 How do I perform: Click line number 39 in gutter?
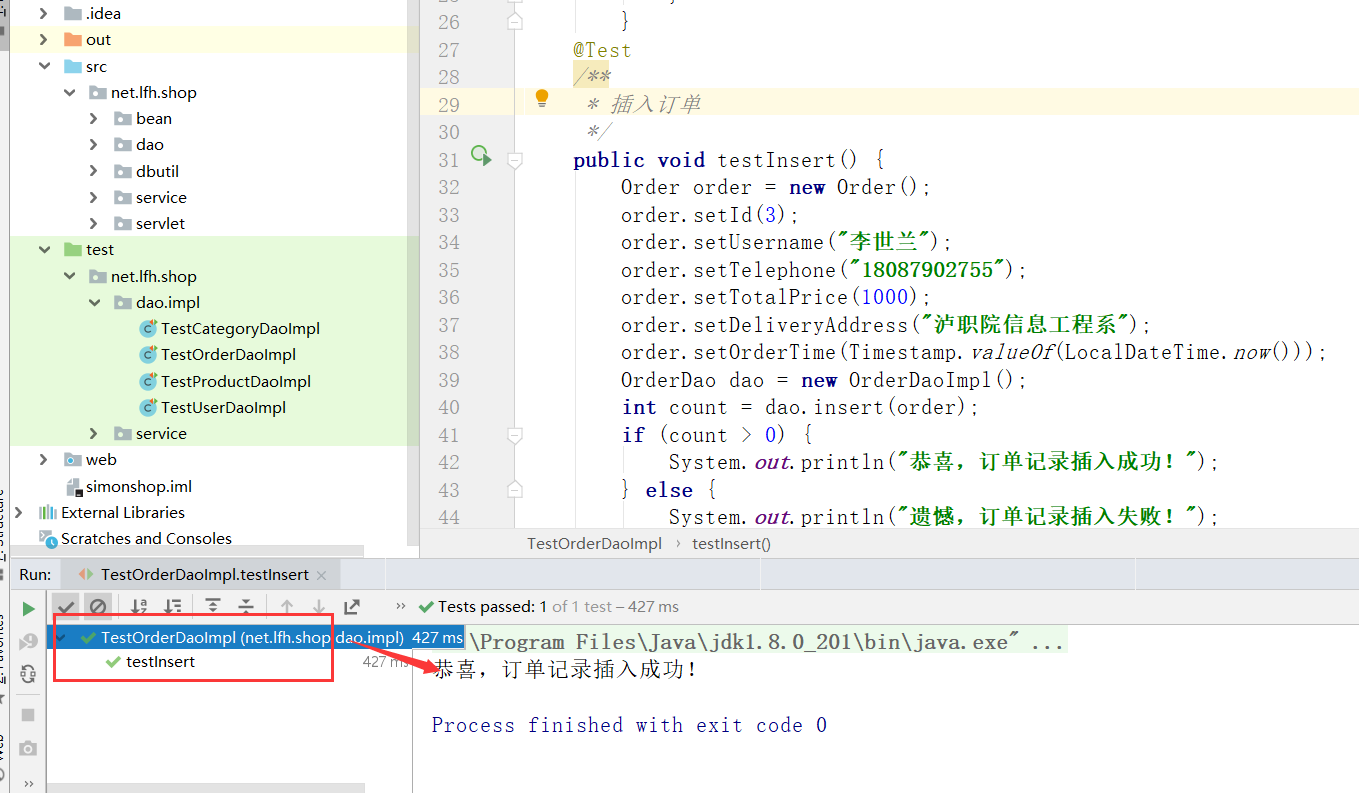[x=448, y=380]
